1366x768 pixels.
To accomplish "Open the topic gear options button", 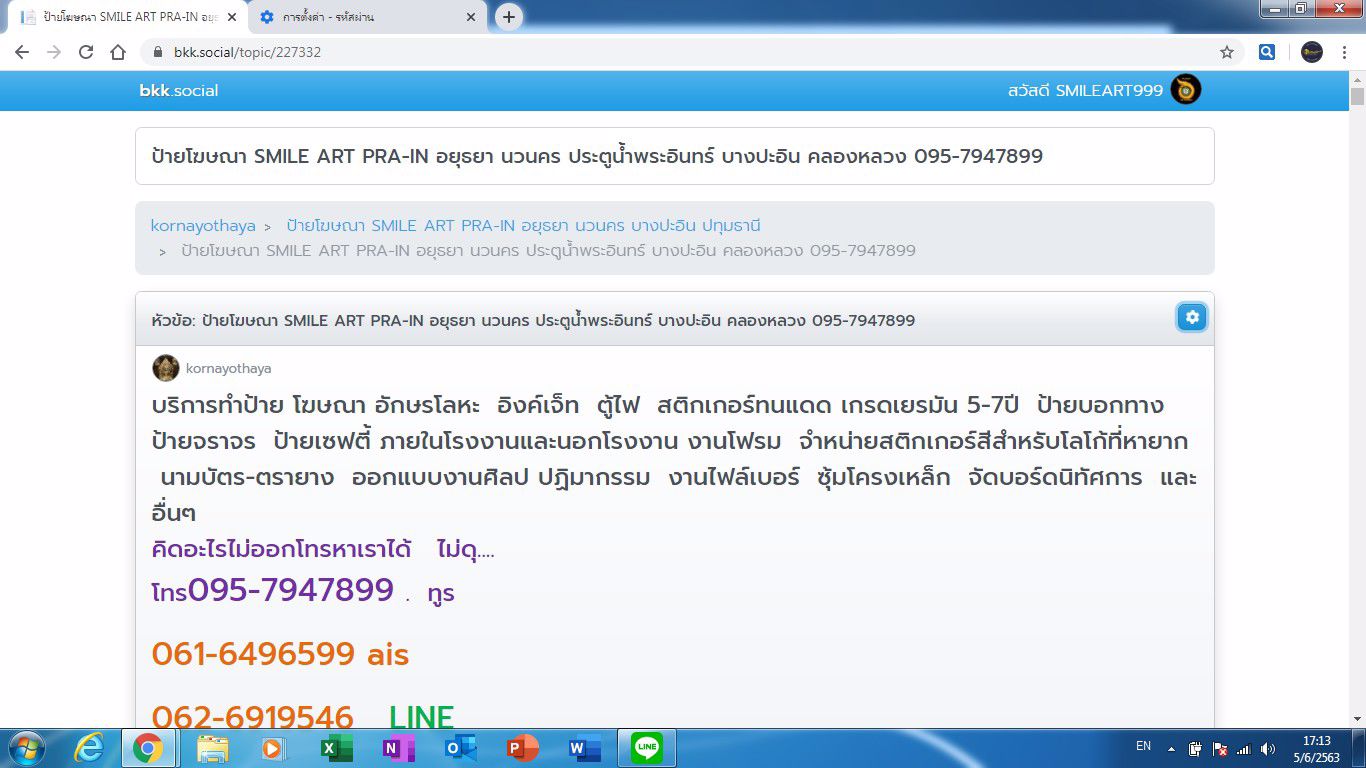I will [1192, 317].
